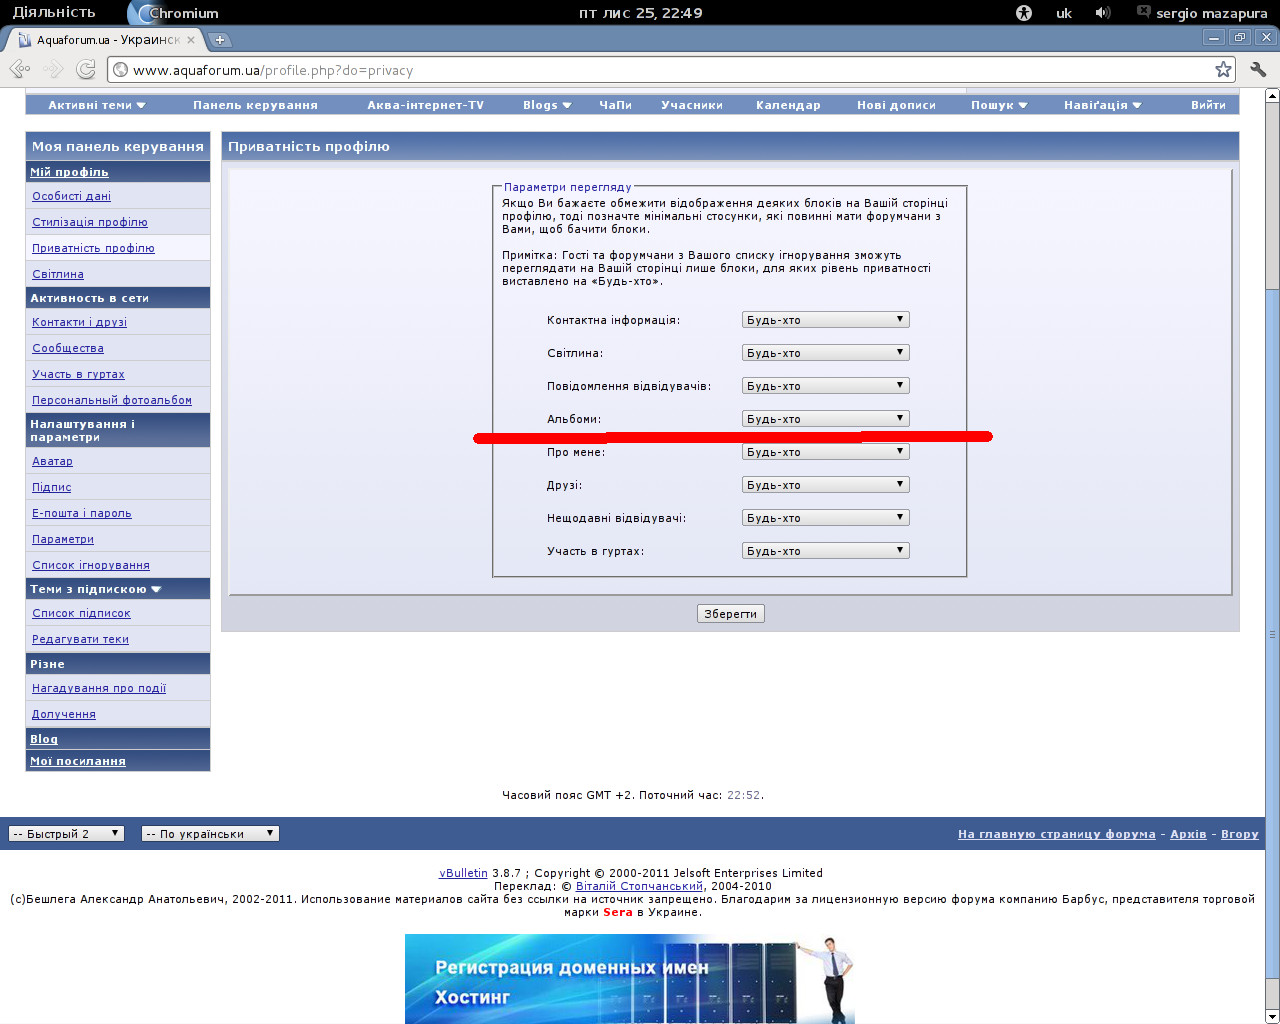Screen dimensions: 1280x1024
Task: Open Chromium wrench settings menu
Action: (x=1258, y=69)
